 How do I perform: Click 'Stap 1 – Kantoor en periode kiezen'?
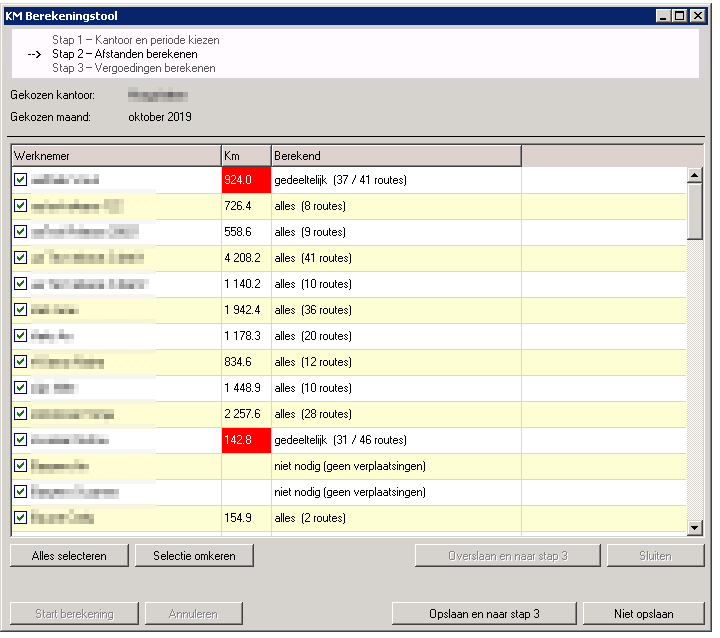pos(136,40)
